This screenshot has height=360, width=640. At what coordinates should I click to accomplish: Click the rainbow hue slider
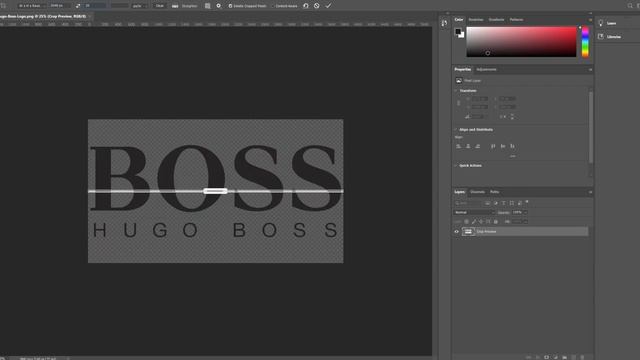585,42
